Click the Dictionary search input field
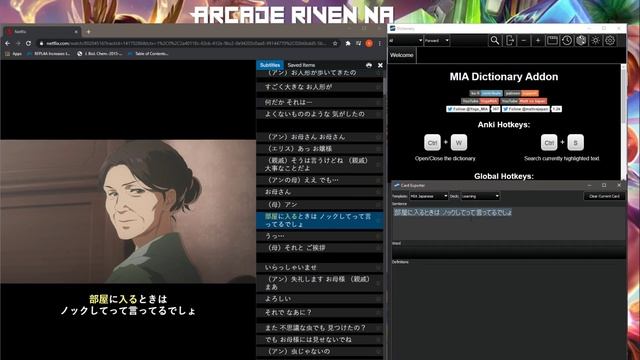This screenshot has width=640, height=360. tap(469, 41)
